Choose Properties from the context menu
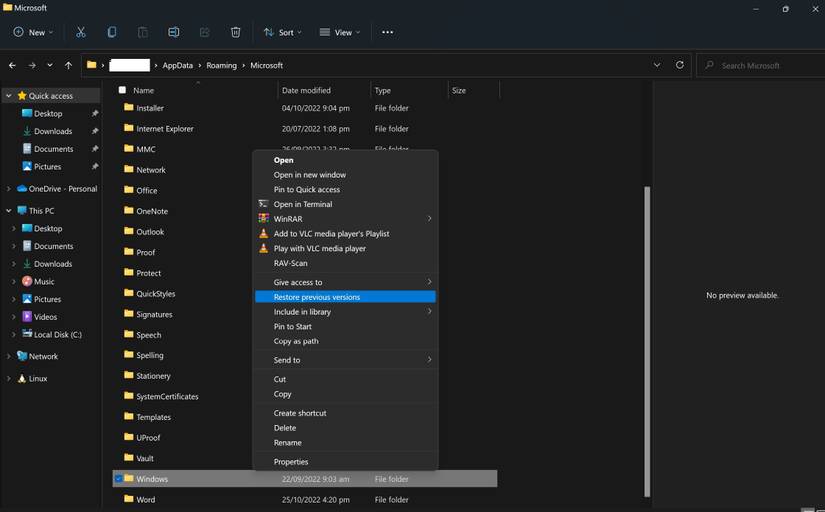 (x=291, y=462)
